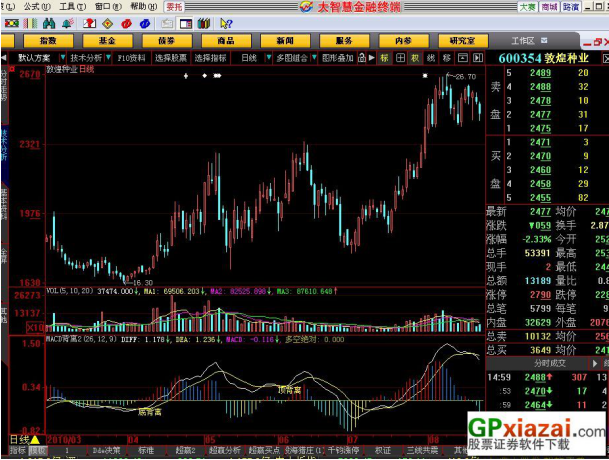Click the 分时成交 panel header
Viewport: 609px width, 460px height.
pyautogui.click(x=546, y=363)
